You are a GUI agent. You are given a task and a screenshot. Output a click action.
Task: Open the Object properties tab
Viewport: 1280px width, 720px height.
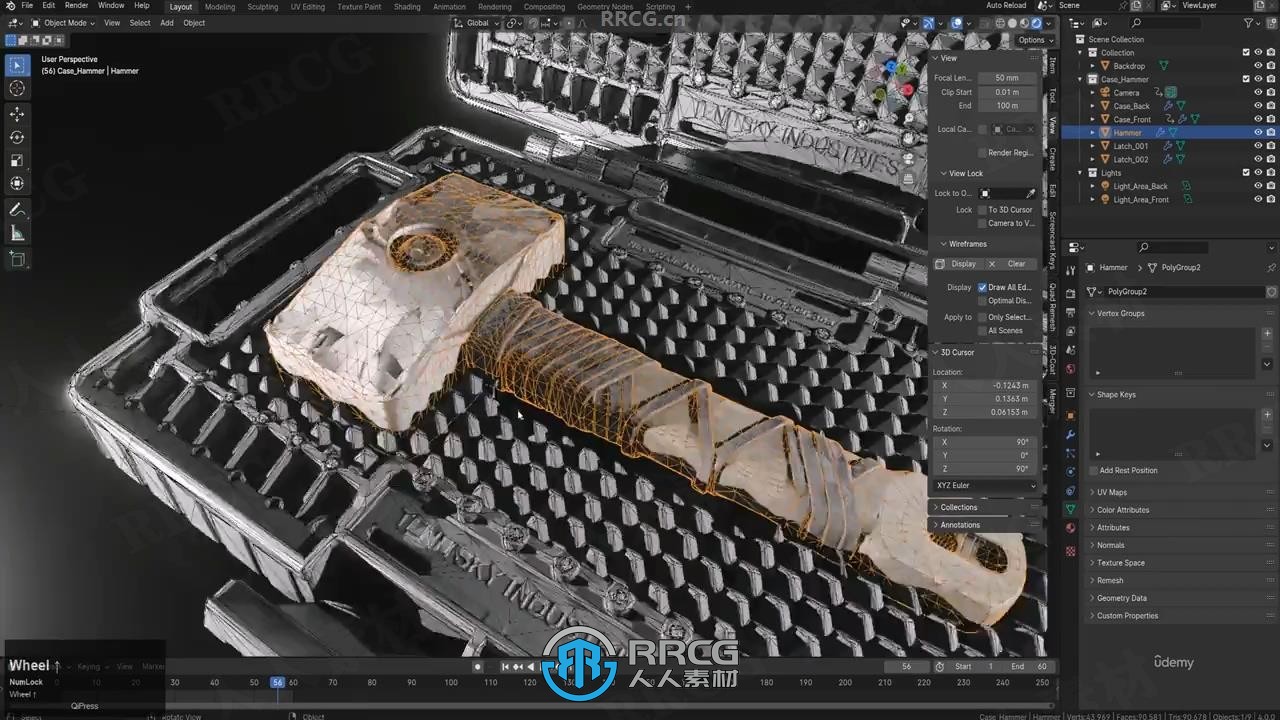point(1070,415)
